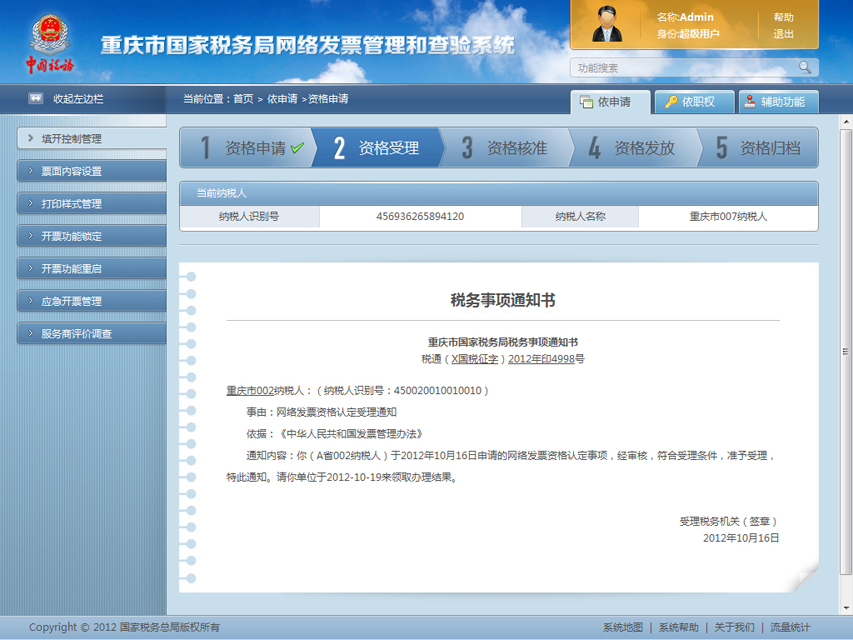Click the underlined X国税征字 text
Image resolution: width=853 pixels, height=640 pixels.
point(474,359)
